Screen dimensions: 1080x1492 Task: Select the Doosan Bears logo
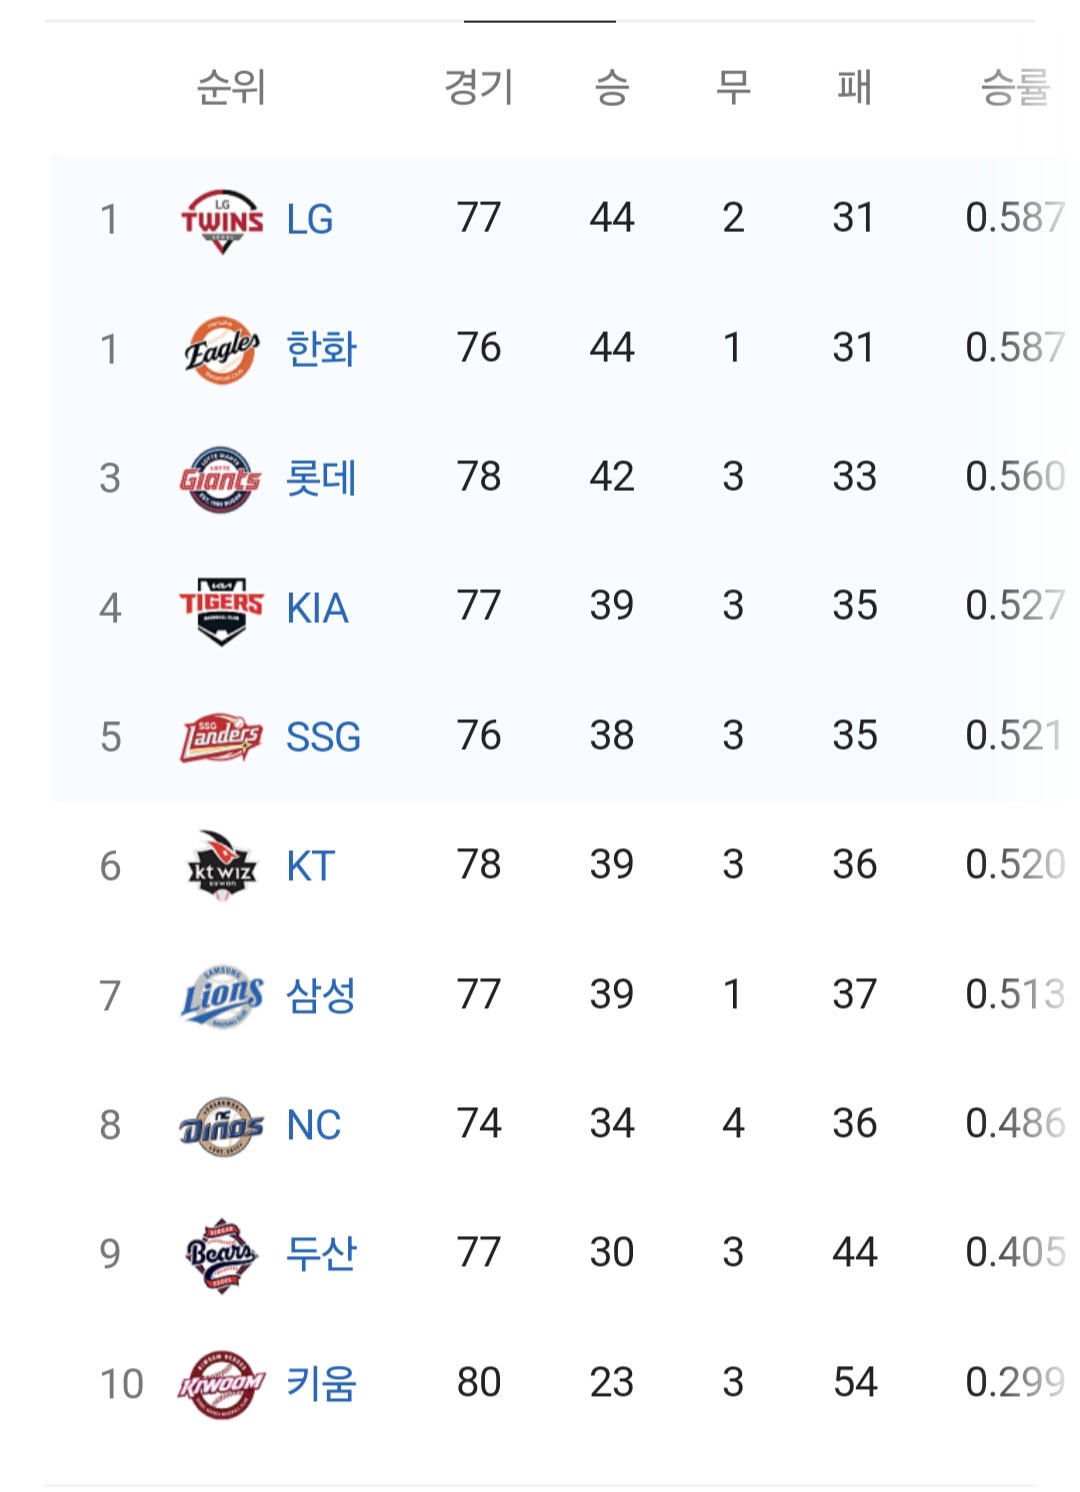click(x=222, y=1254)
